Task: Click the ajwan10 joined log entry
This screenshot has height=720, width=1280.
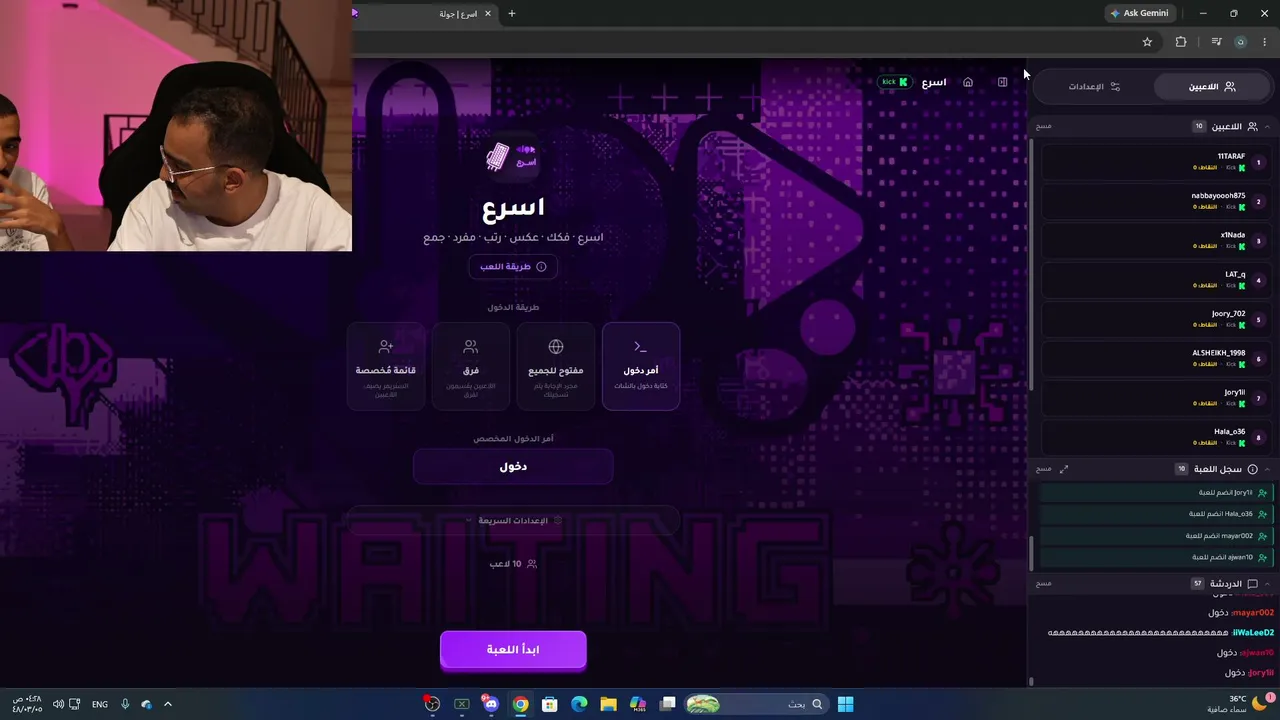Action: (1155, 558)
